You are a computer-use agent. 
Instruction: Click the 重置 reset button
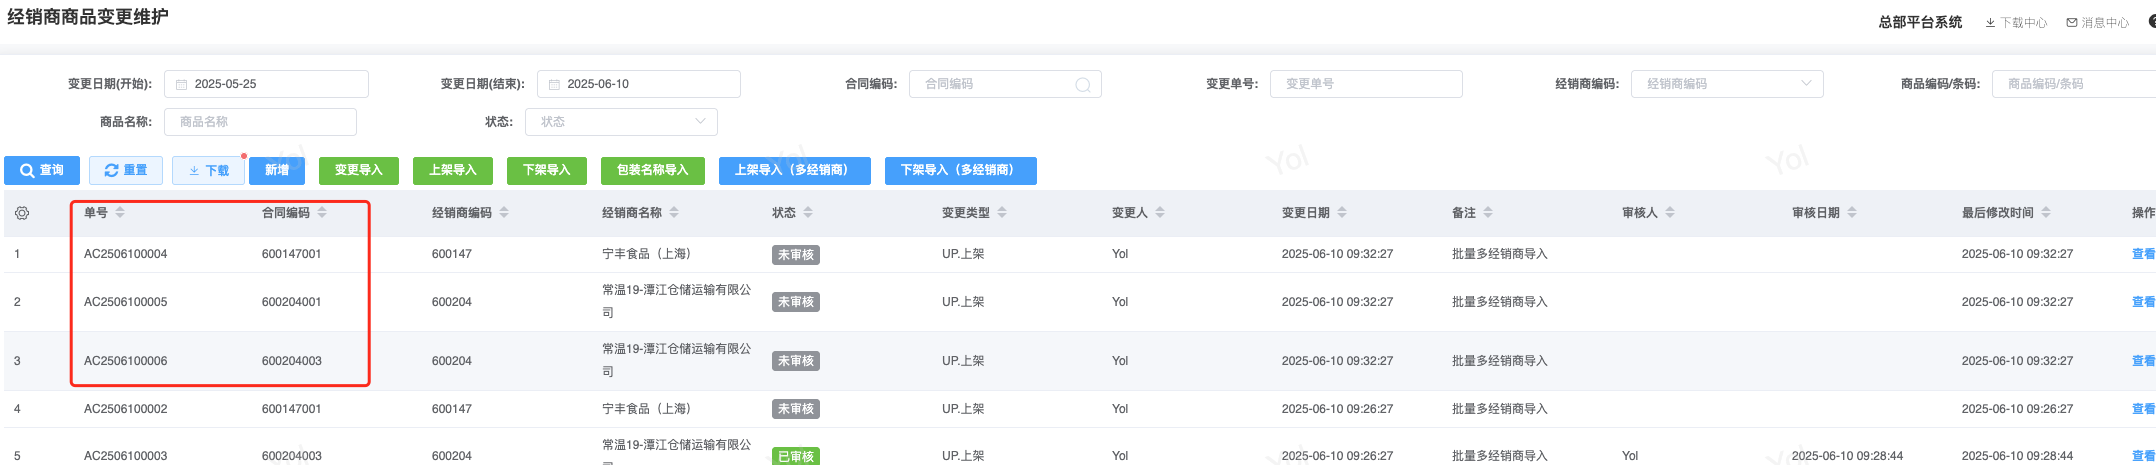point(126,171)
